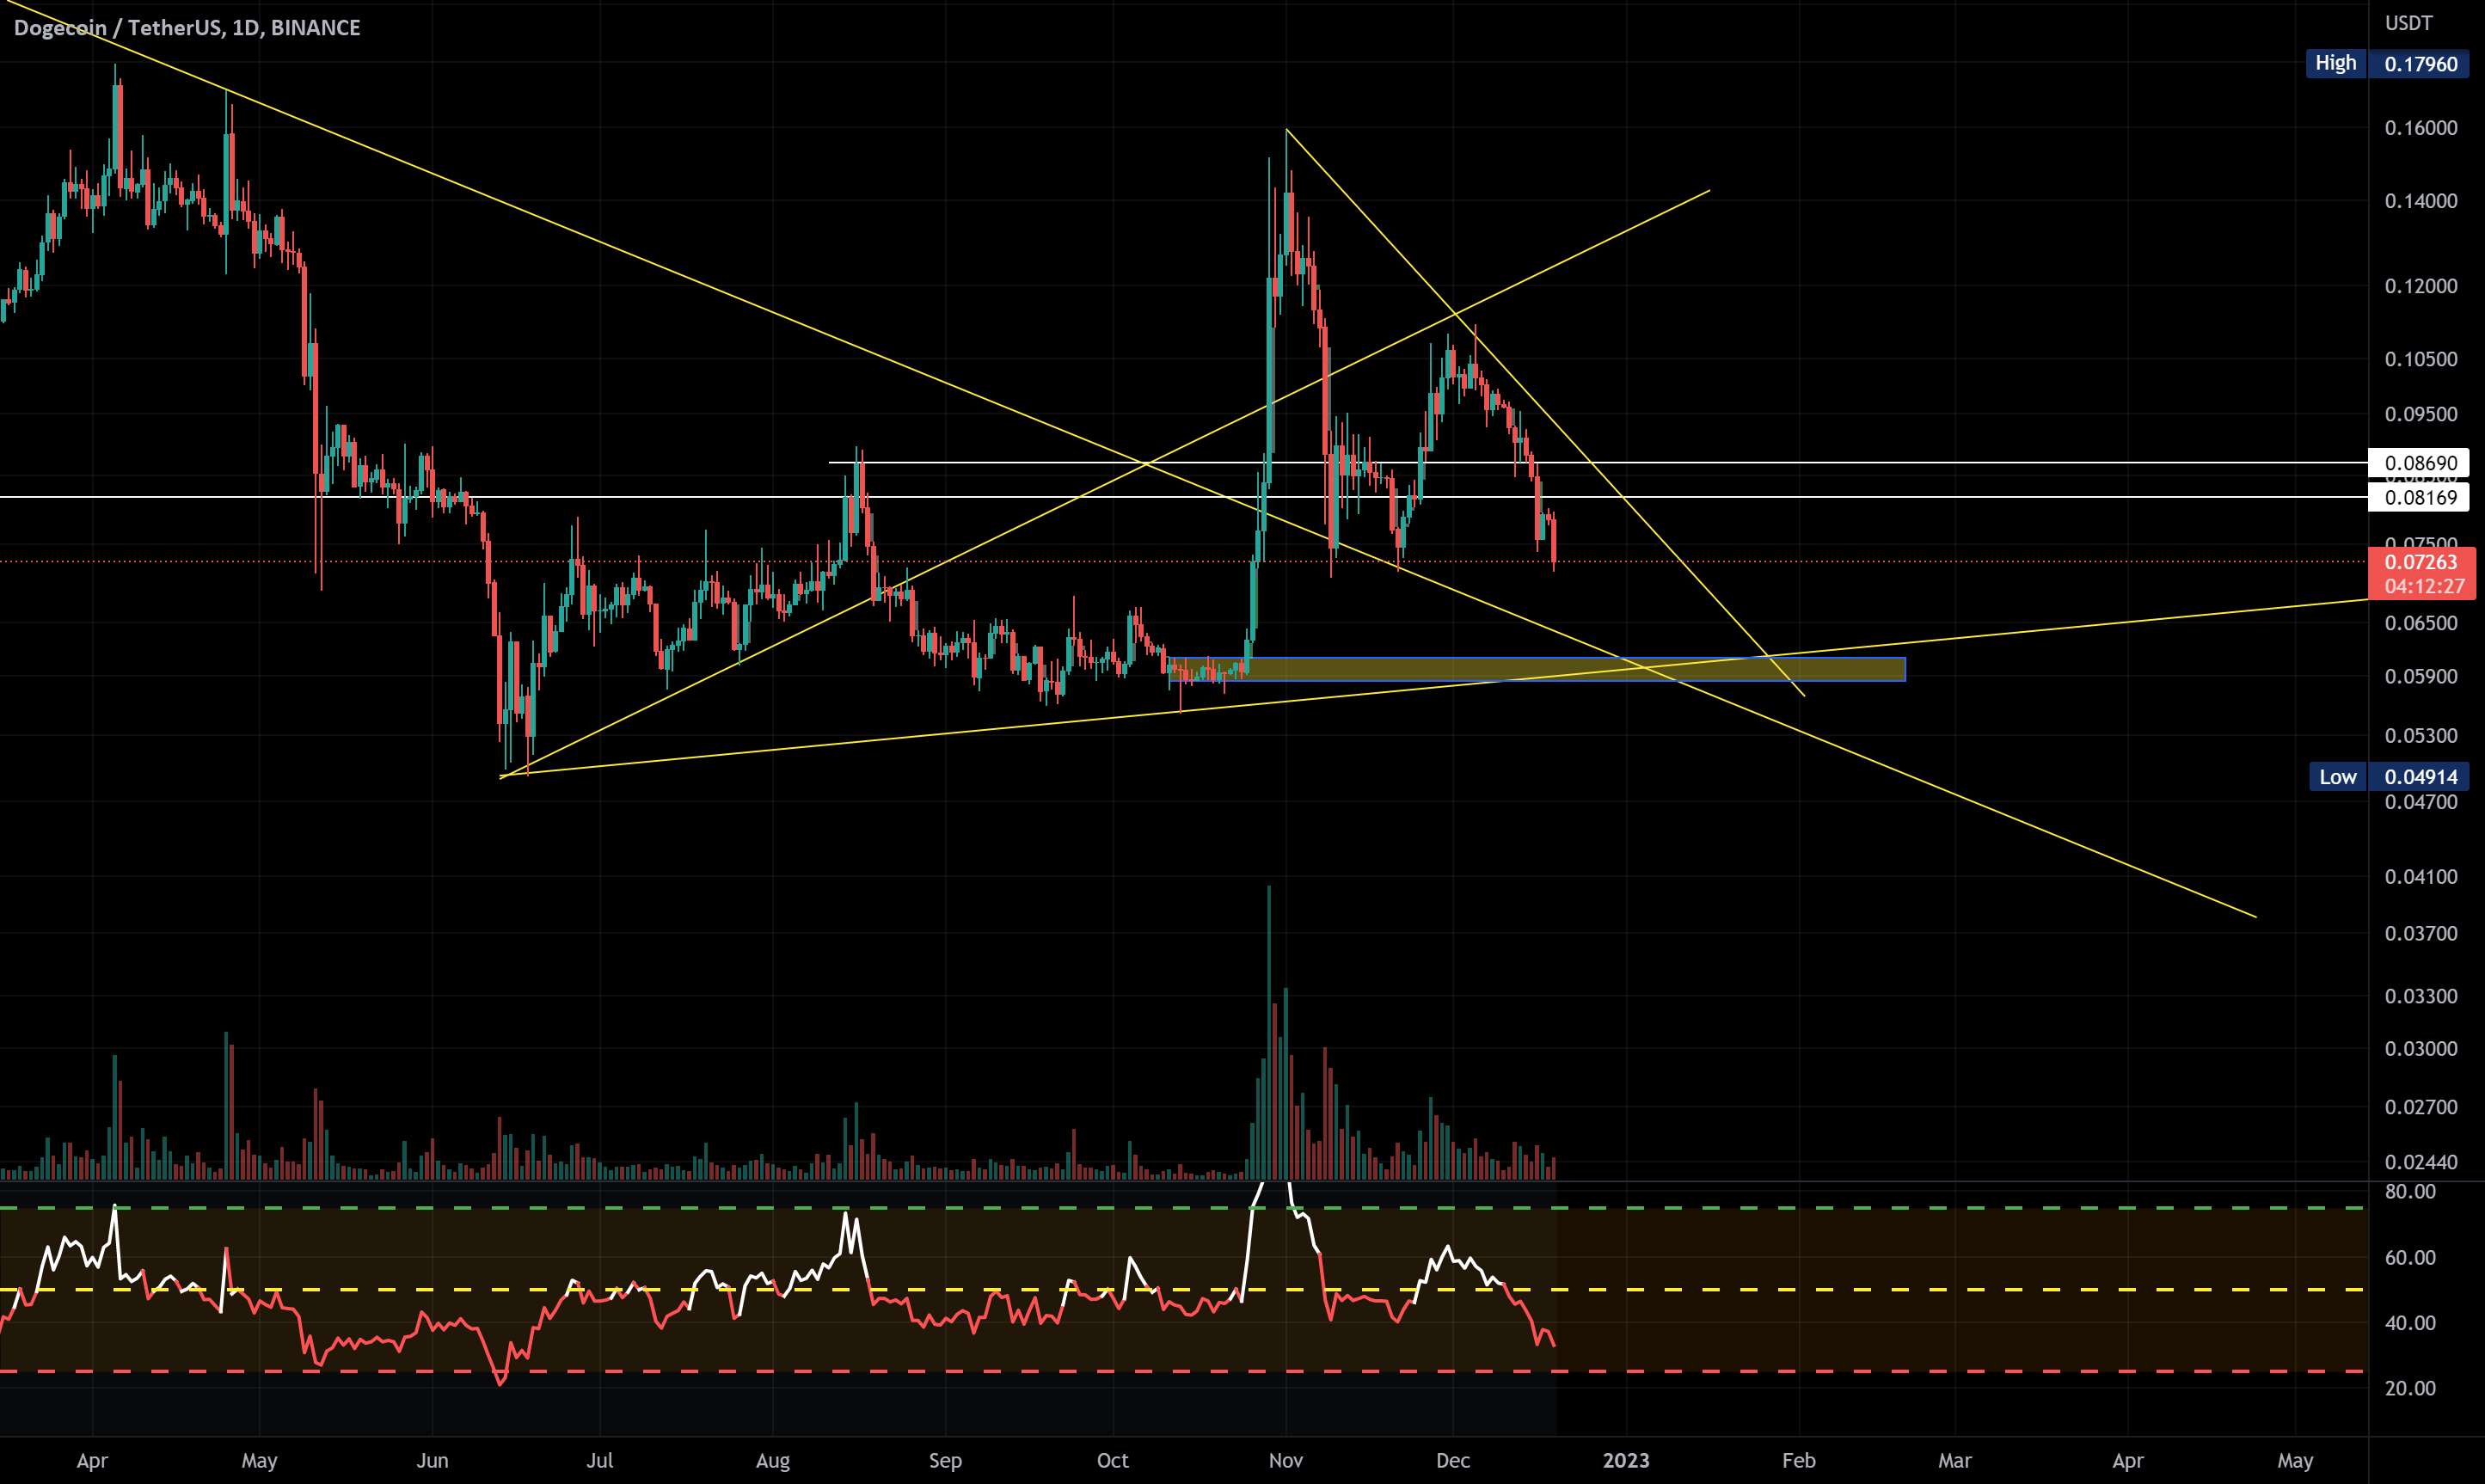Image resolution: width=2485 pixels, height=1484 pixels.
Task: Click the 0.03000 price scale value
Action: [x=2421, y=1049]
